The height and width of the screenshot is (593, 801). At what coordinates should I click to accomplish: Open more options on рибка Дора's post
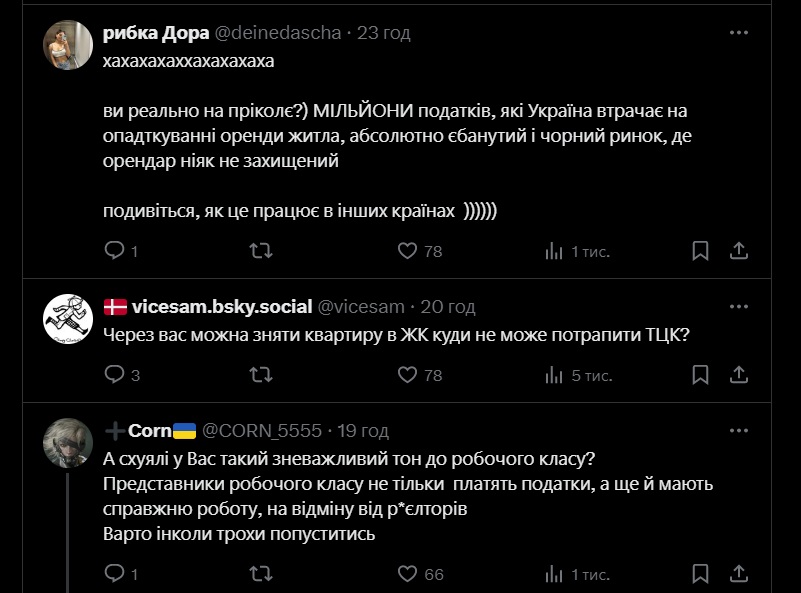pos(738,32)
